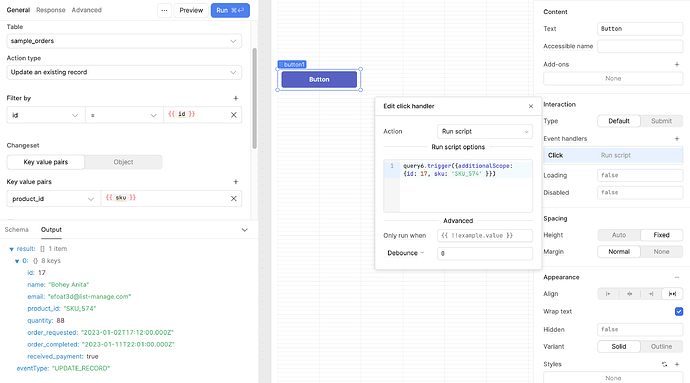Click the Run query button
This screenshot has height=383, width=690.
pyautogui.click(x=230, y=10)
